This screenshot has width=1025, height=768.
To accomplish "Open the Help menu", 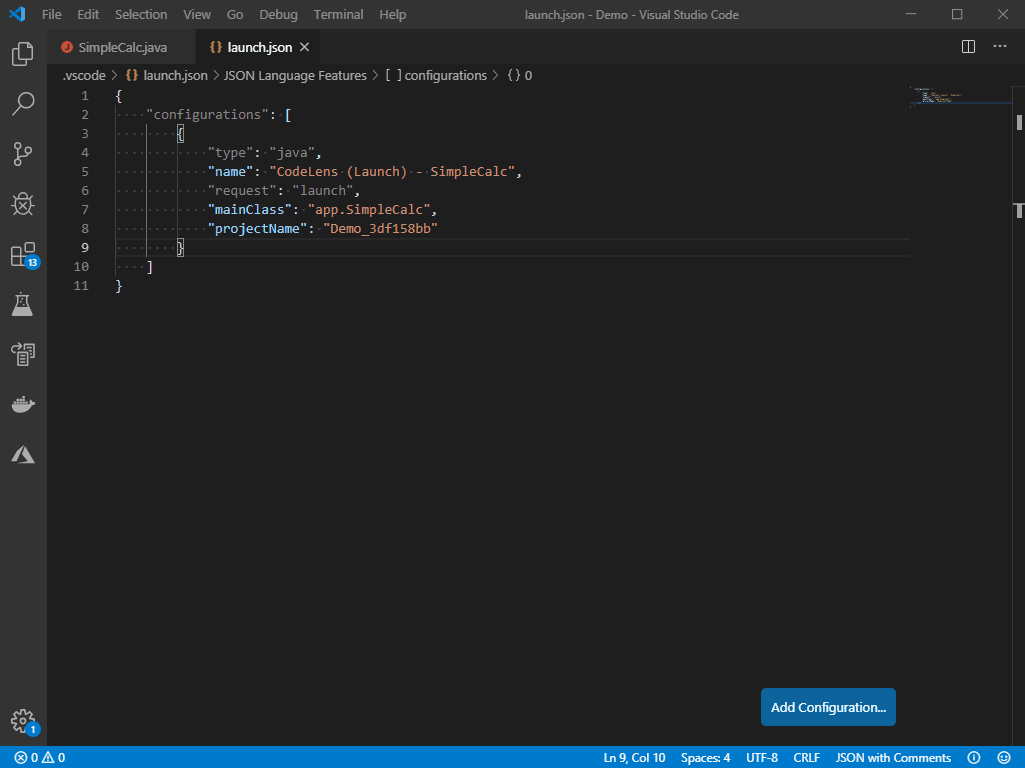I will click(392, 14).
